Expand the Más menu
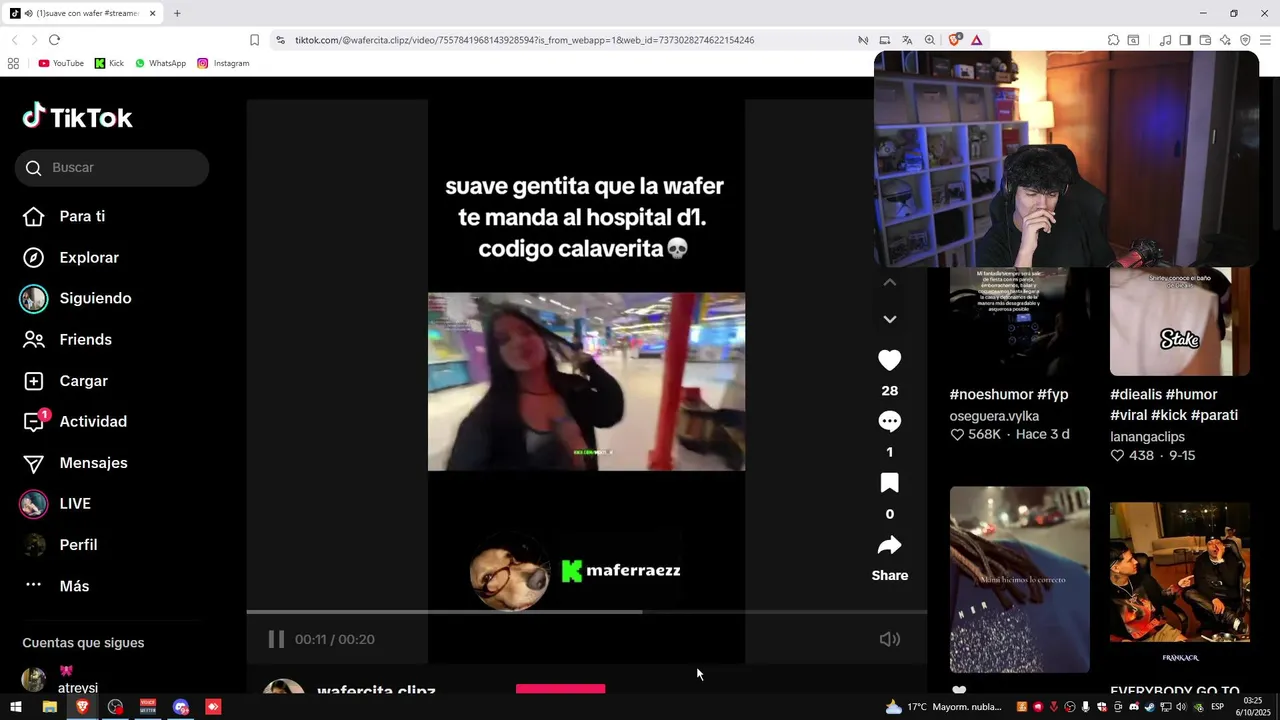1280x720 pixels. (x=74, y=586)
